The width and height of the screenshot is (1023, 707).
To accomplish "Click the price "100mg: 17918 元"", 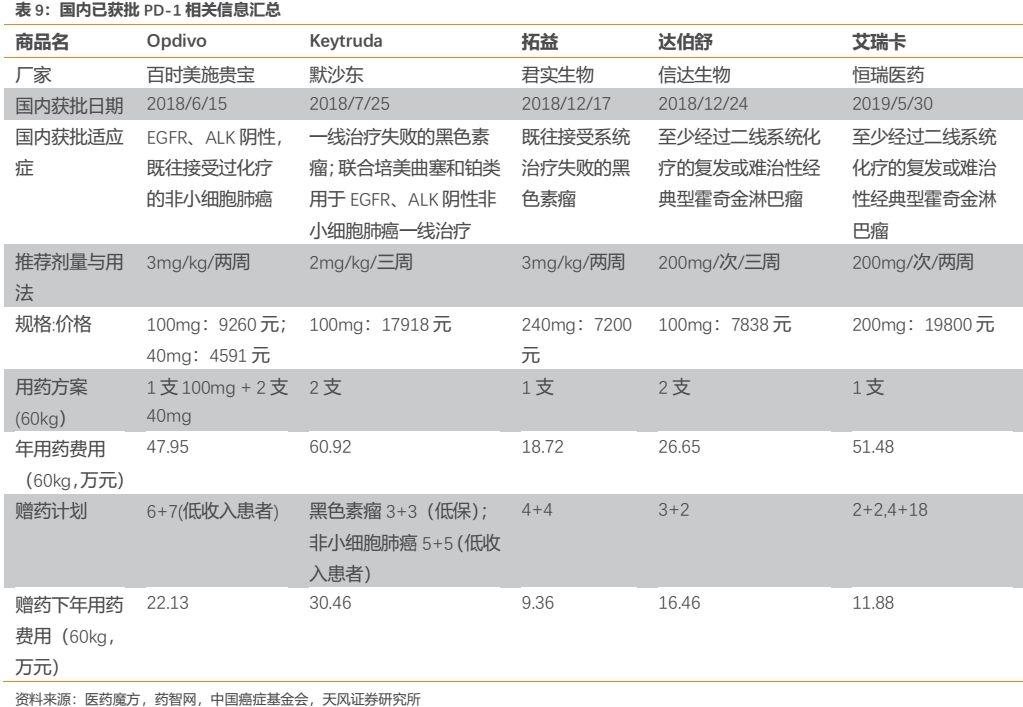I will (x=380, y=324).
